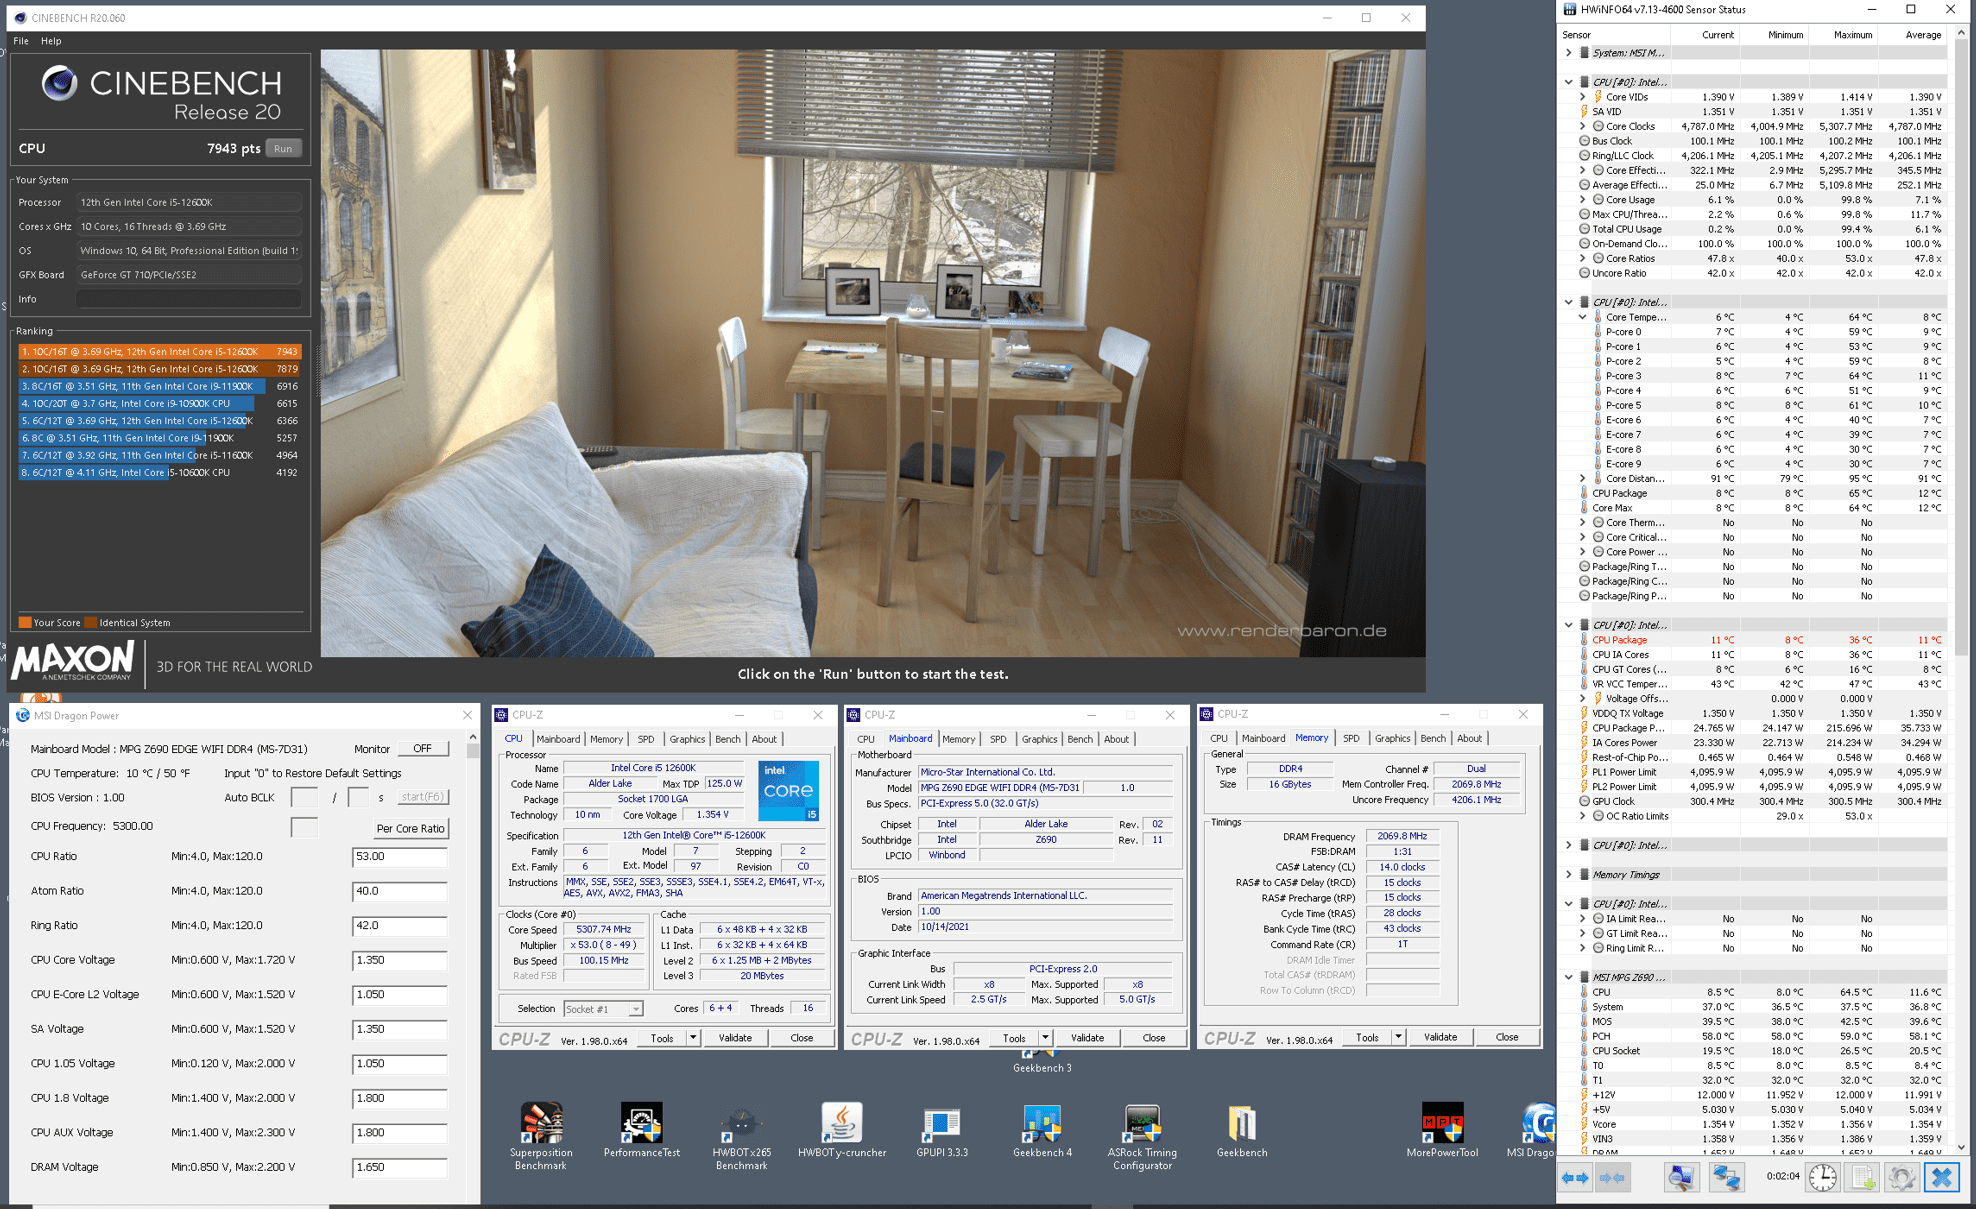The width and height of the screenshot is (1976, 1209).
Task: Click Validate in the CPU-Z Memory window
Action: tap(1440, 1037)
